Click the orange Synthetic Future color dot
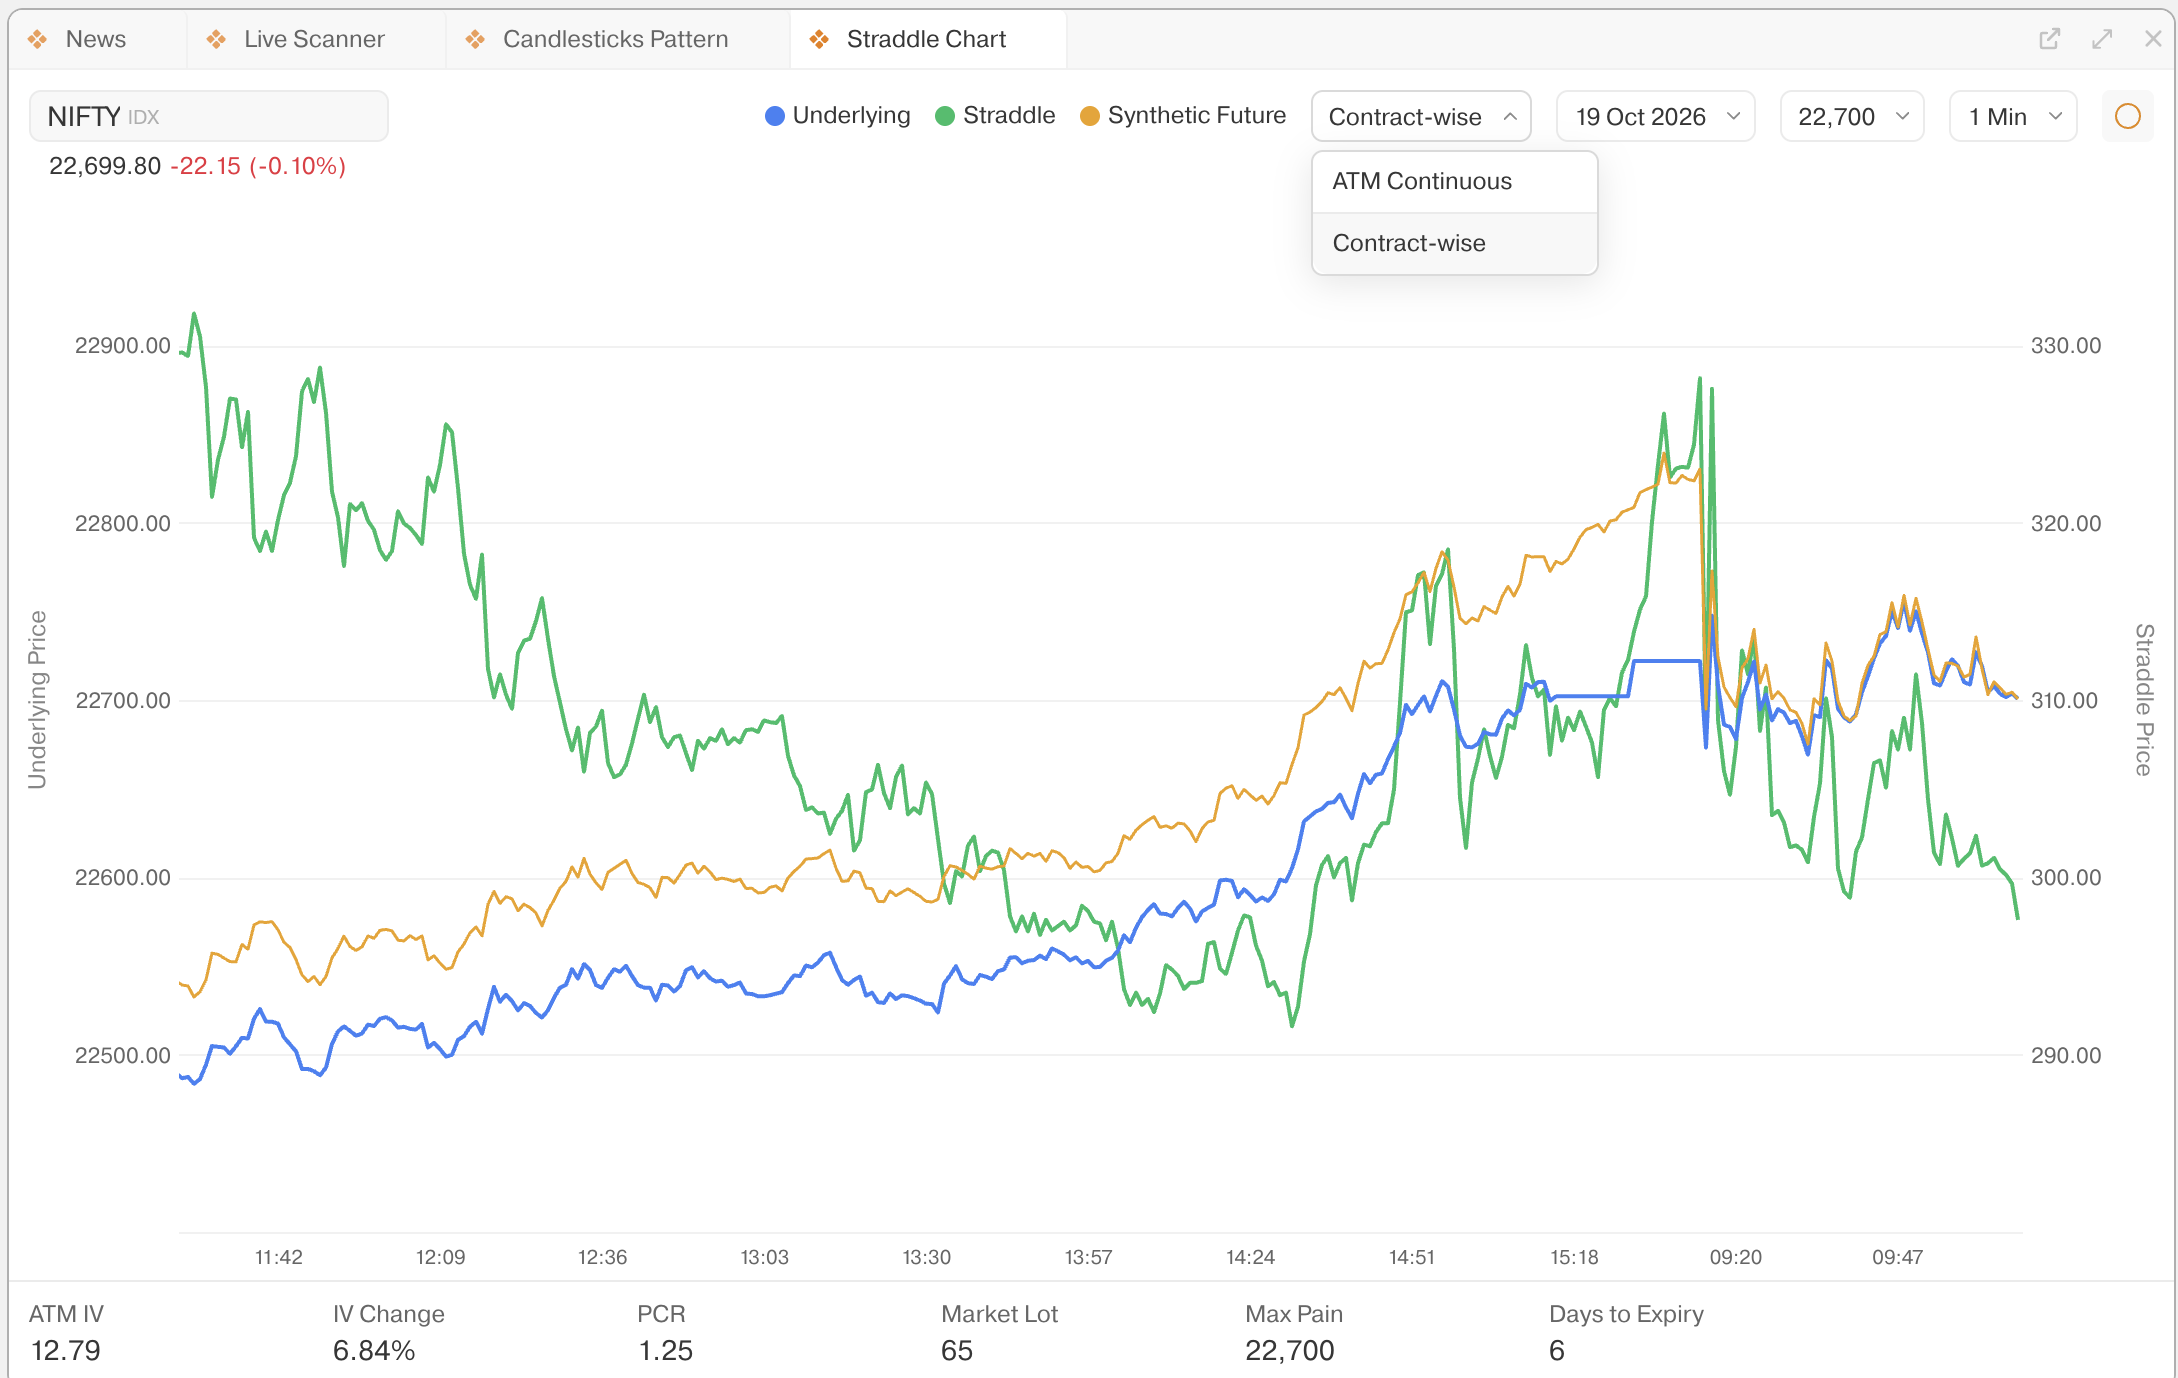Image resolution: width=2178 pixels, height=1378 pixels. click(1089, 116)
